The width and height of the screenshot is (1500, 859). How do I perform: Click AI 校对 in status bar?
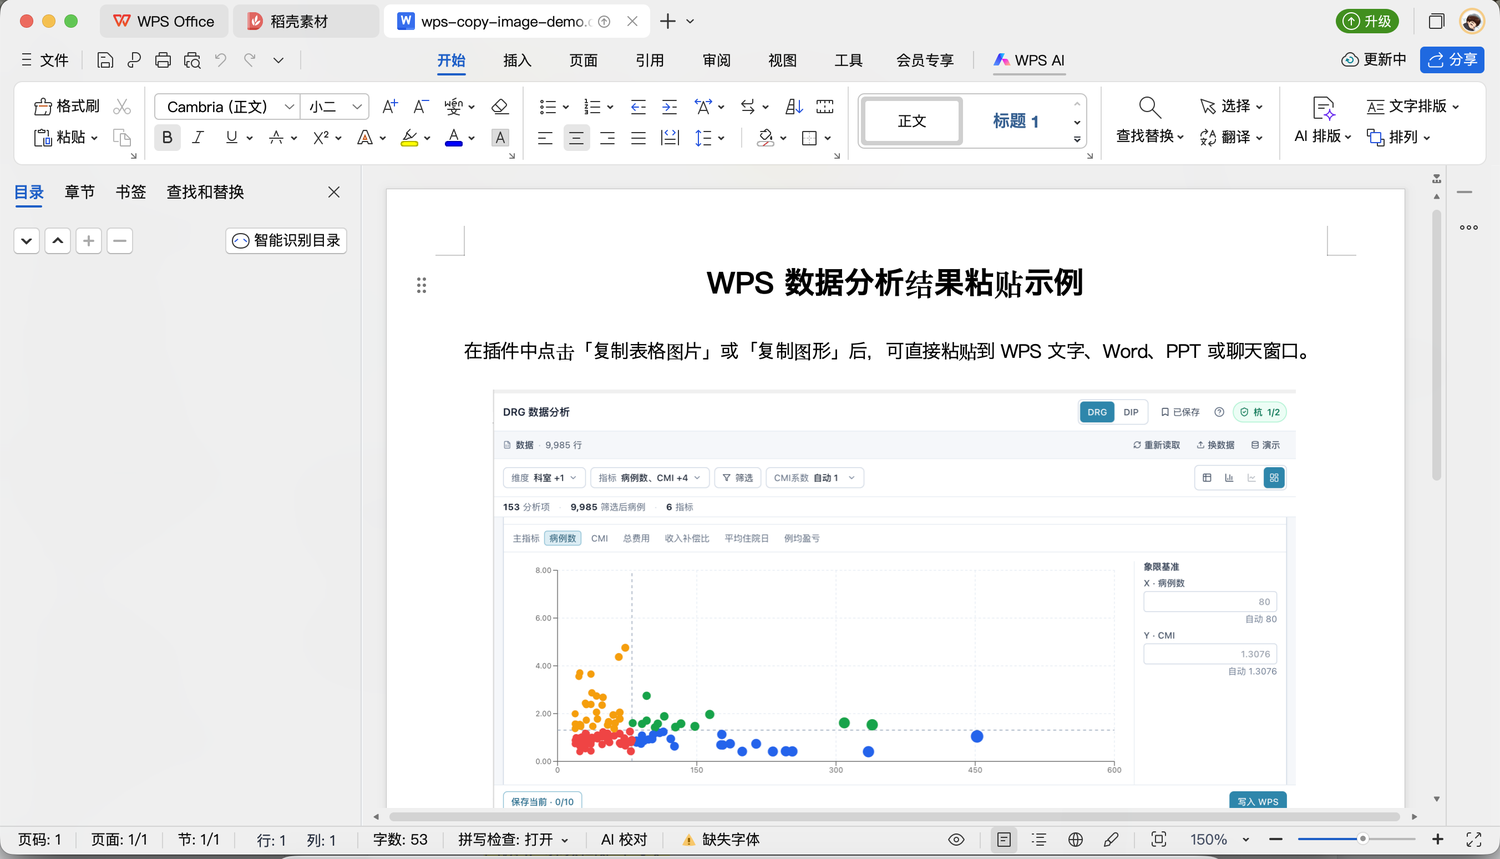coord(624,839)
